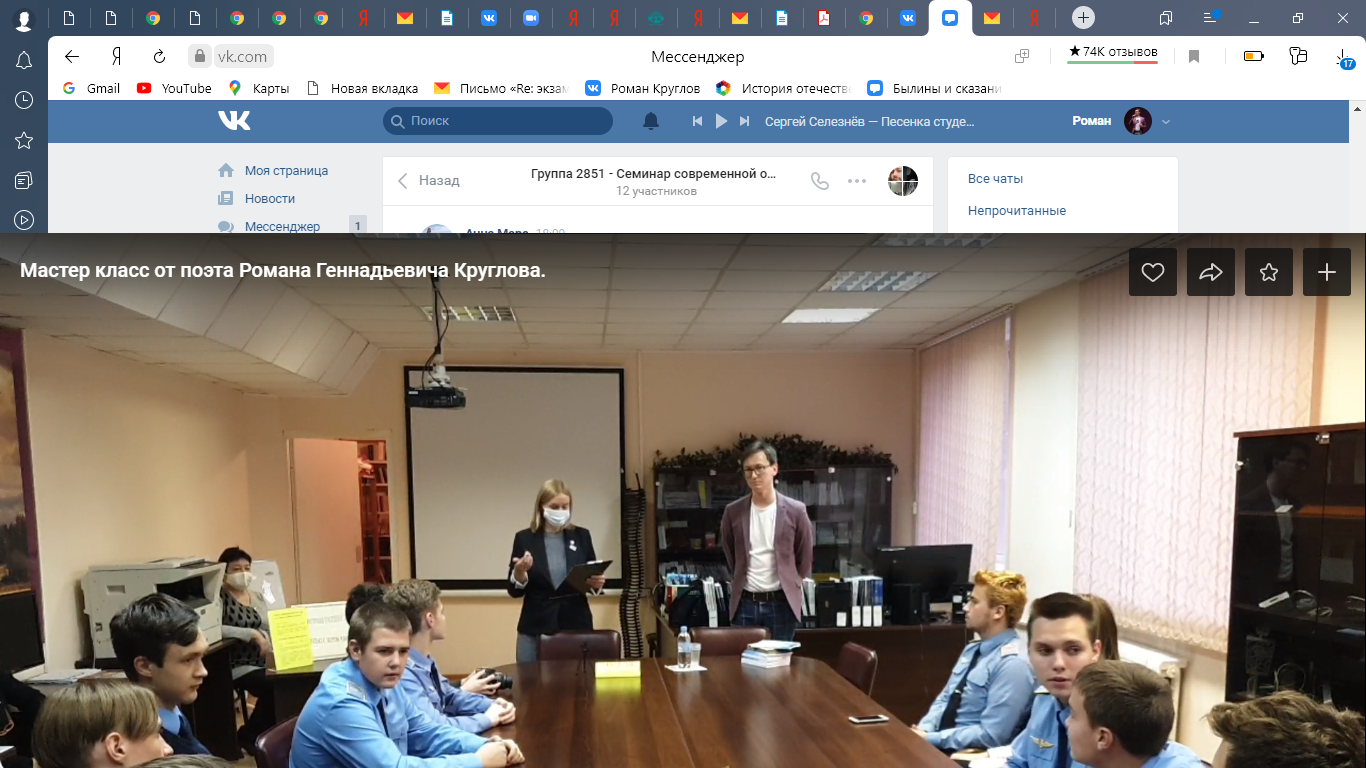The image size is (1366, 768).
Task: Open browser downloads with badge 17
Action: click(x=1344, y=59)
